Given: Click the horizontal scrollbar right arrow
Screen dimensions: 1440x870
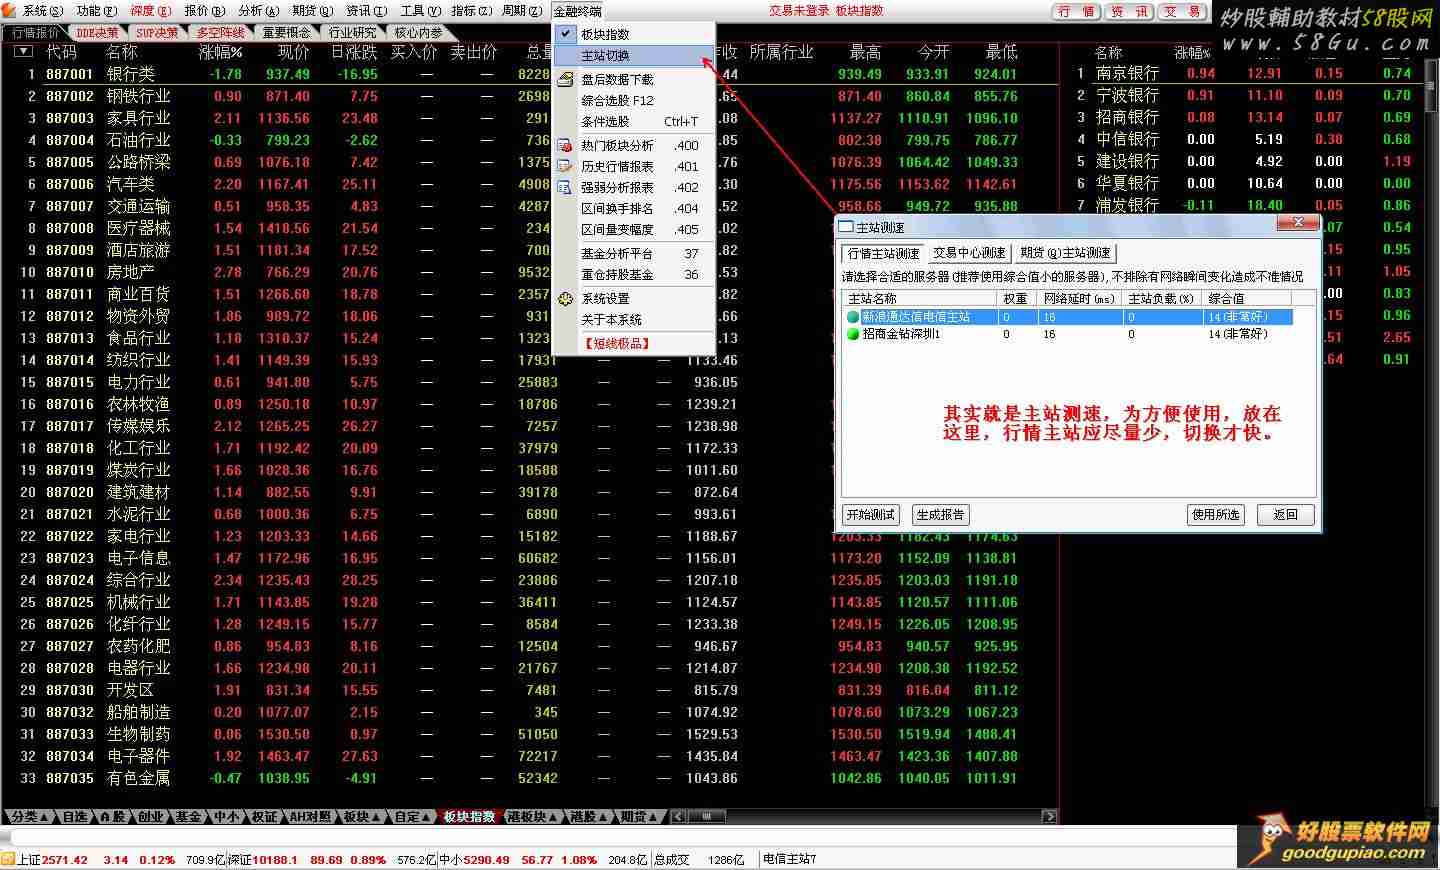Looking at the screenshot, I should tap(1049, 817).
